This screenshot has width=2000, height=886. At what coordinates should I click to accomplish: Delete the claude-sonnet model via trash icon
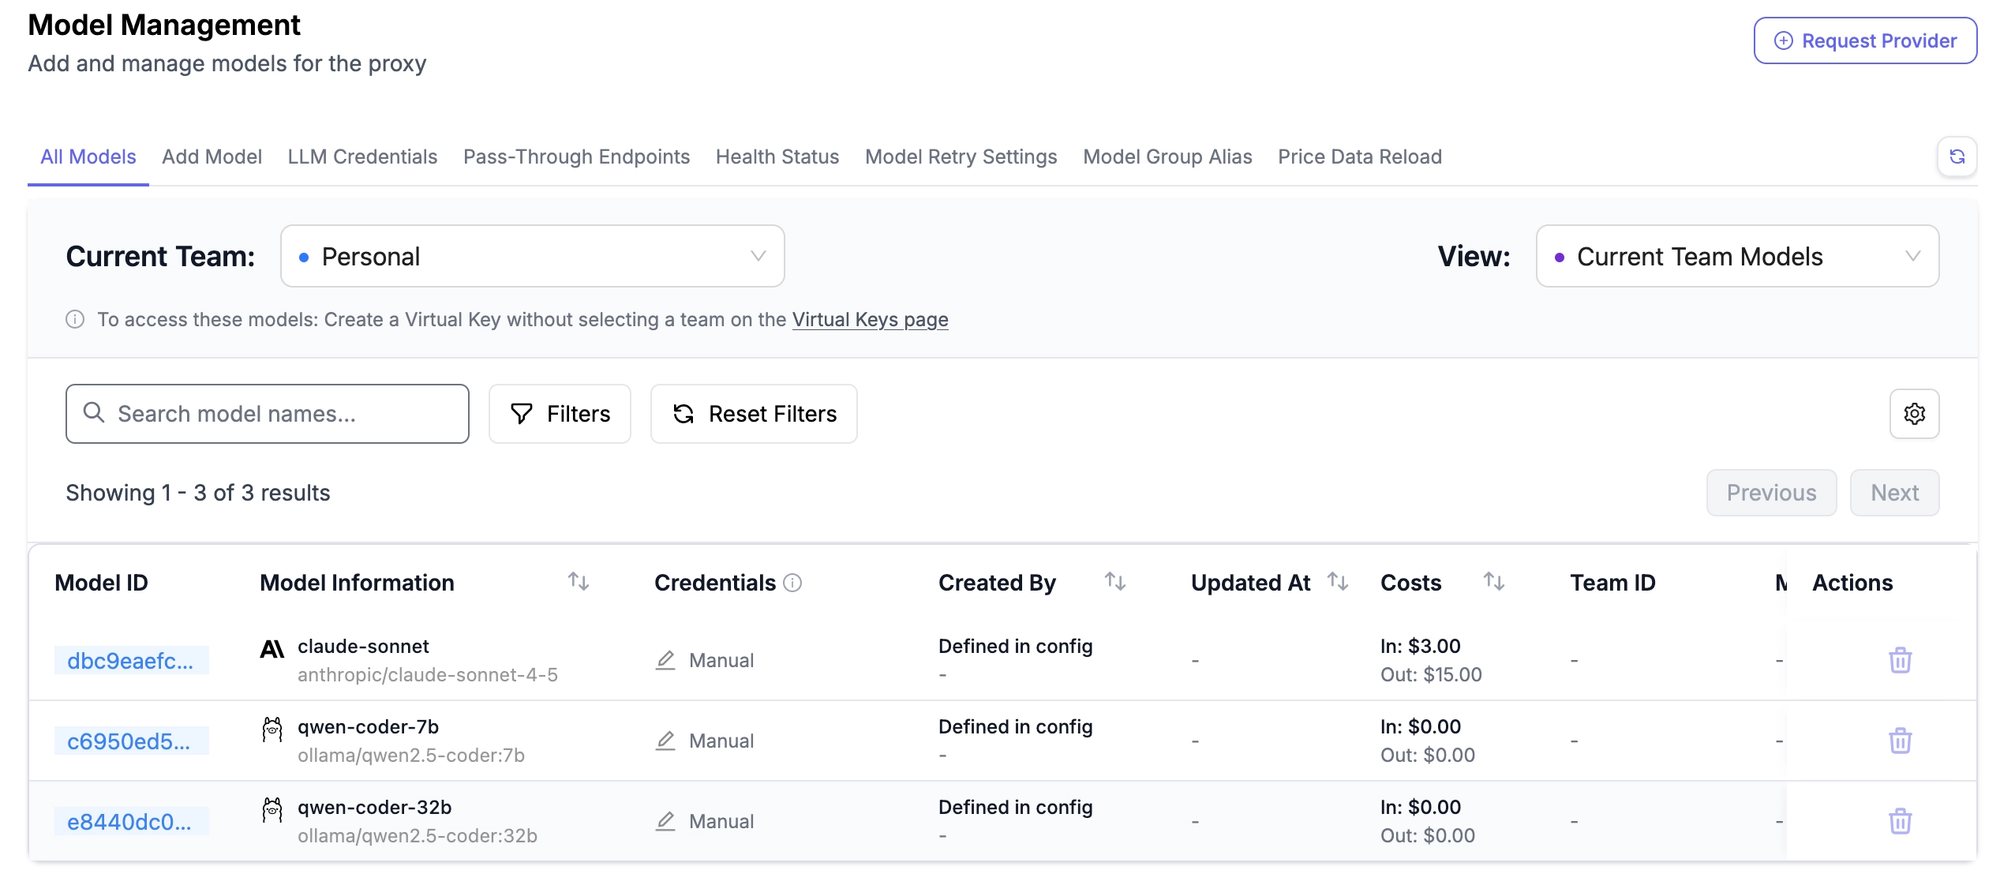(x=1900, y=660)
